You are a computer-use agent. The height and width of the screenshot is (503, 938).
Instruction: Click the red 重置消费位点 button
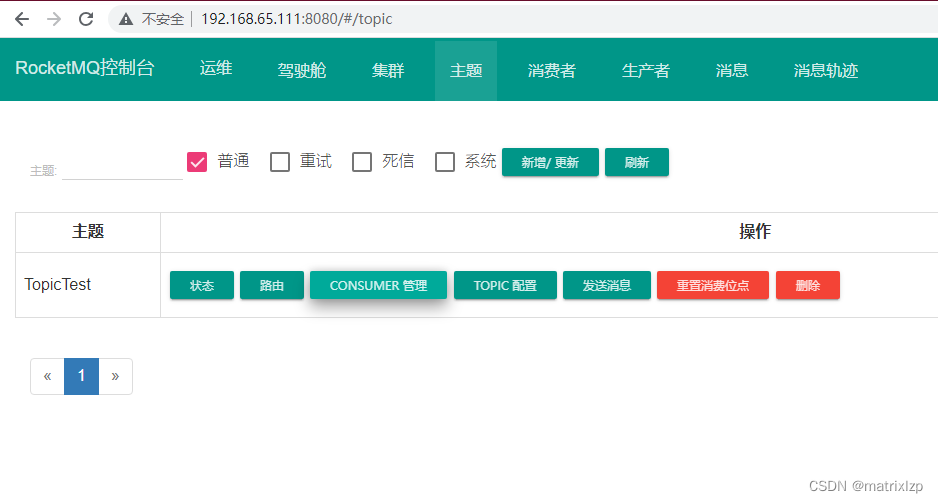click(x=713, y=285)
